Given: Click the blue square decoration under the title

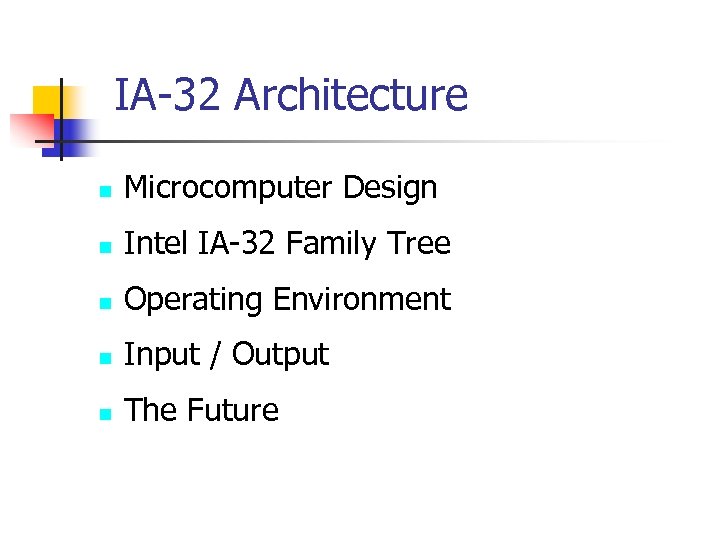Looking at the screenshot, I should click(x=78, y=132).
